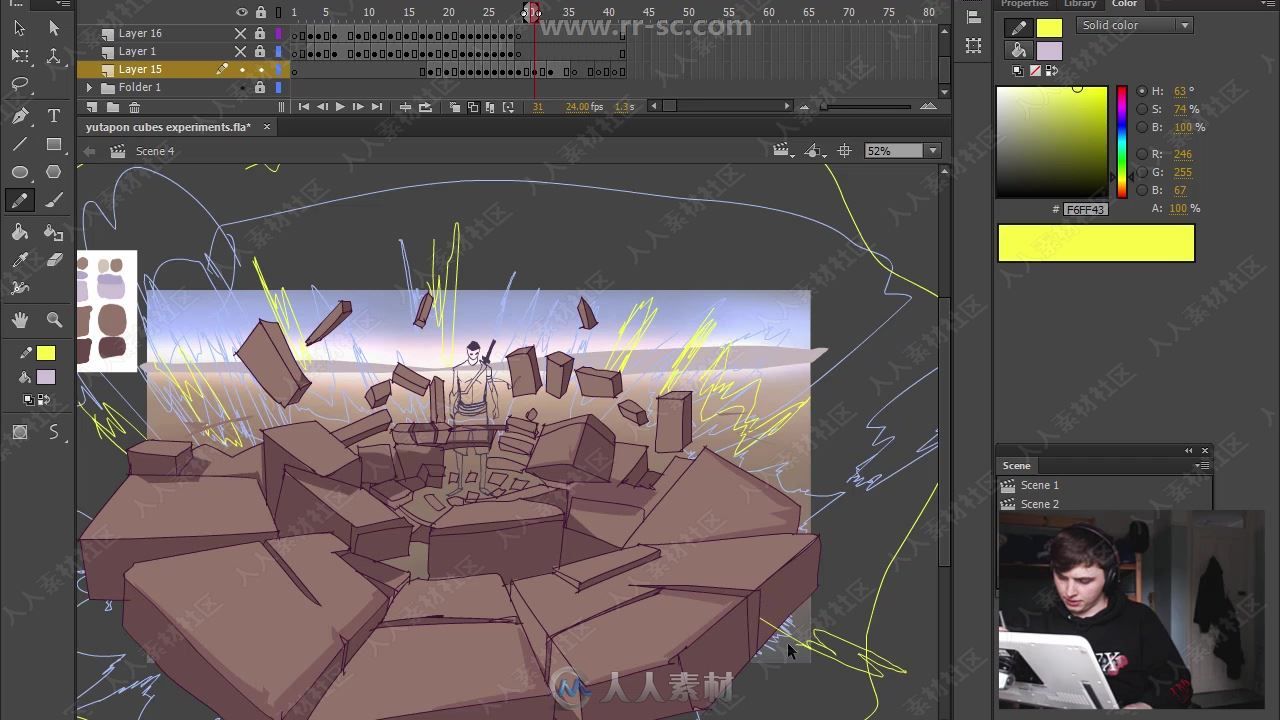Select the Hand tool

[x=20, y=320]
